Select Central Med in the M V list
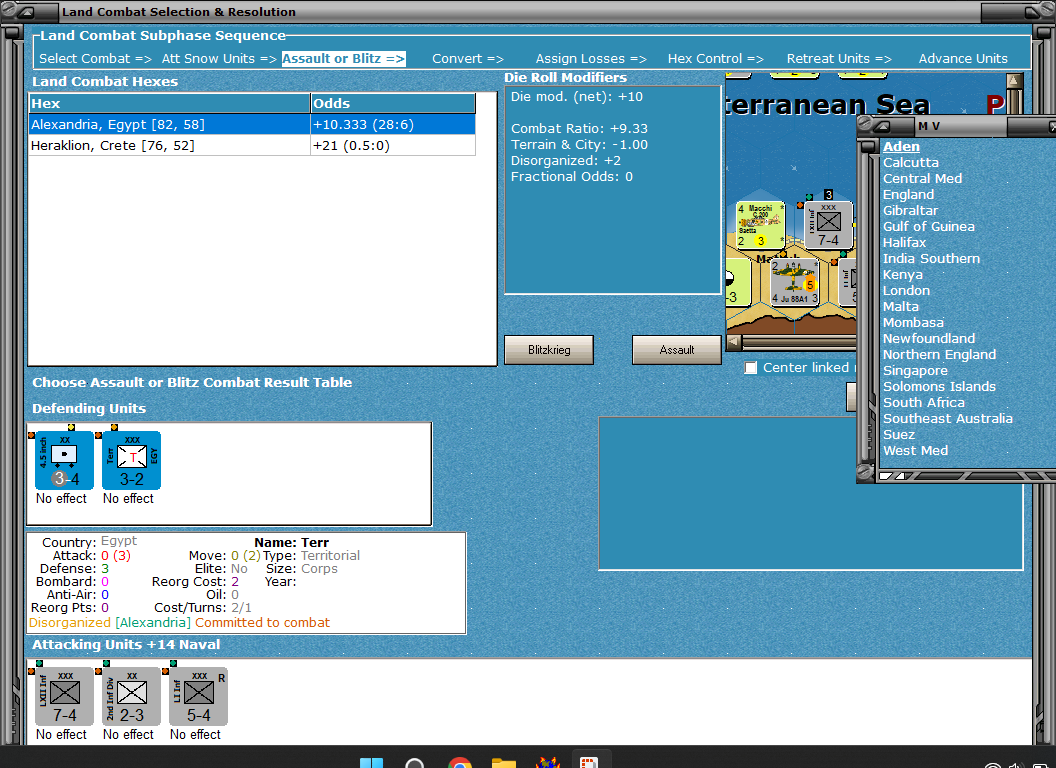The width and height of the screenshot is (1056, 768). click(x=923, y=179)
